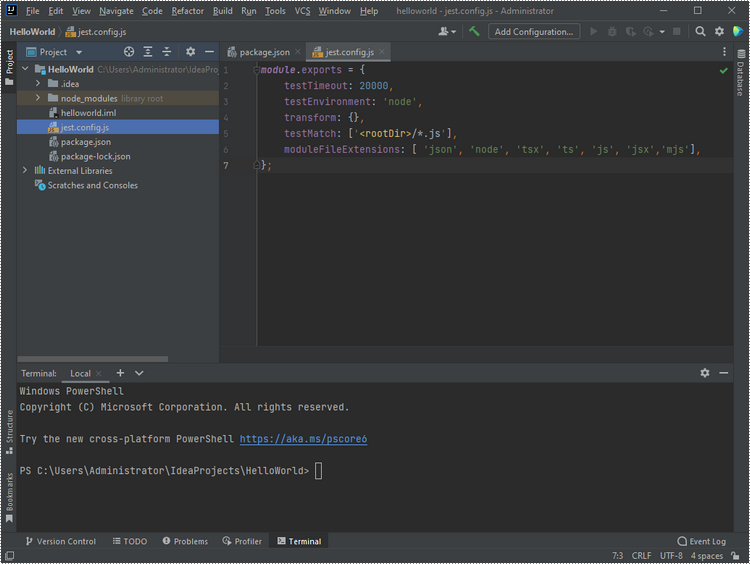Select Opened File locate target icon
This screenshot has width=750, height=564.
coord(129,52)
